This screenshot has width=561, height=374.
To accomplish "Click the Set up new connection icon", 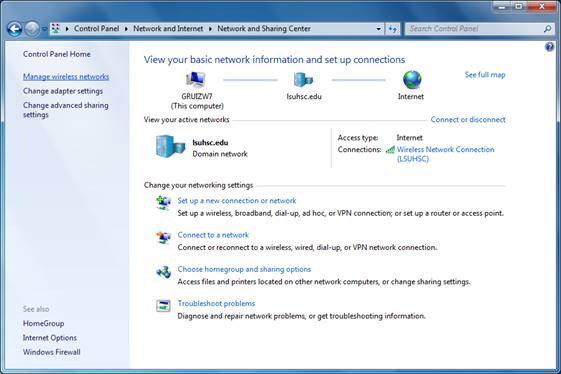I will [164, 203].
